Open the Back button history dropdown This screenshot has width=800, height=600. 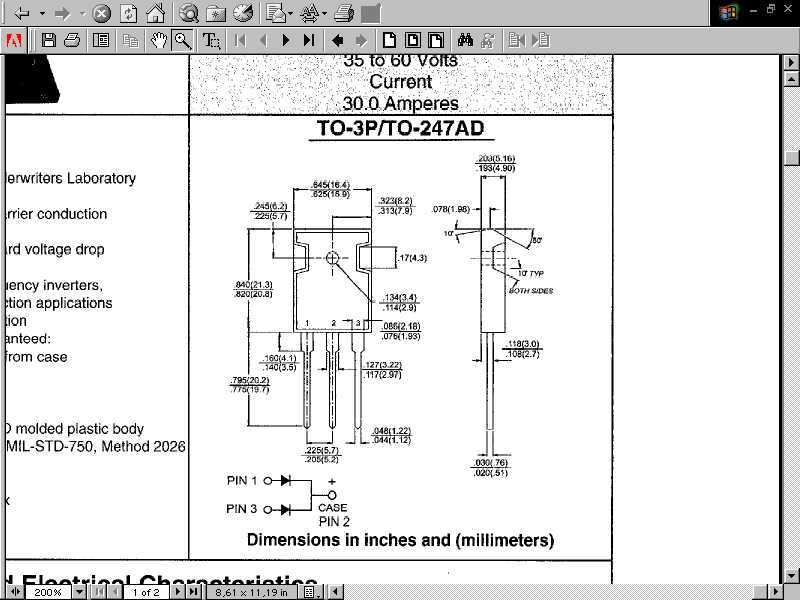pyautogui.click(x=42, y=13)
